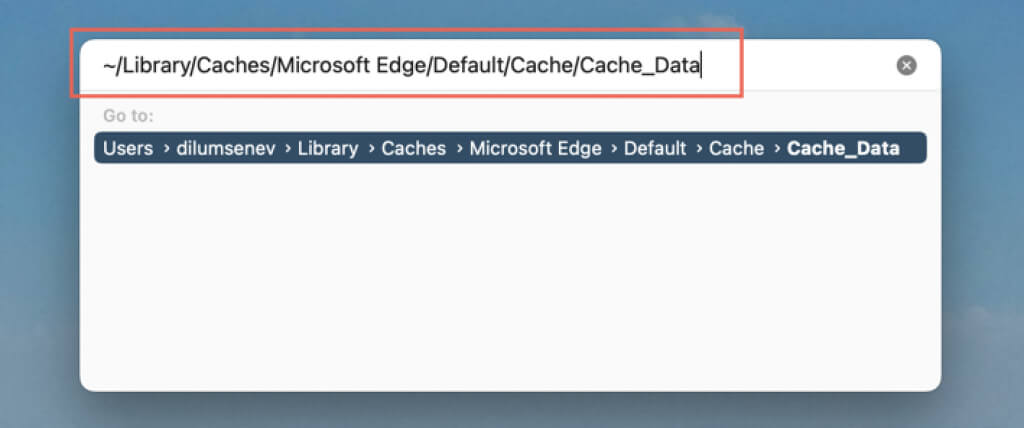Click the chevron before Cache_Data

tap(776, 149)
